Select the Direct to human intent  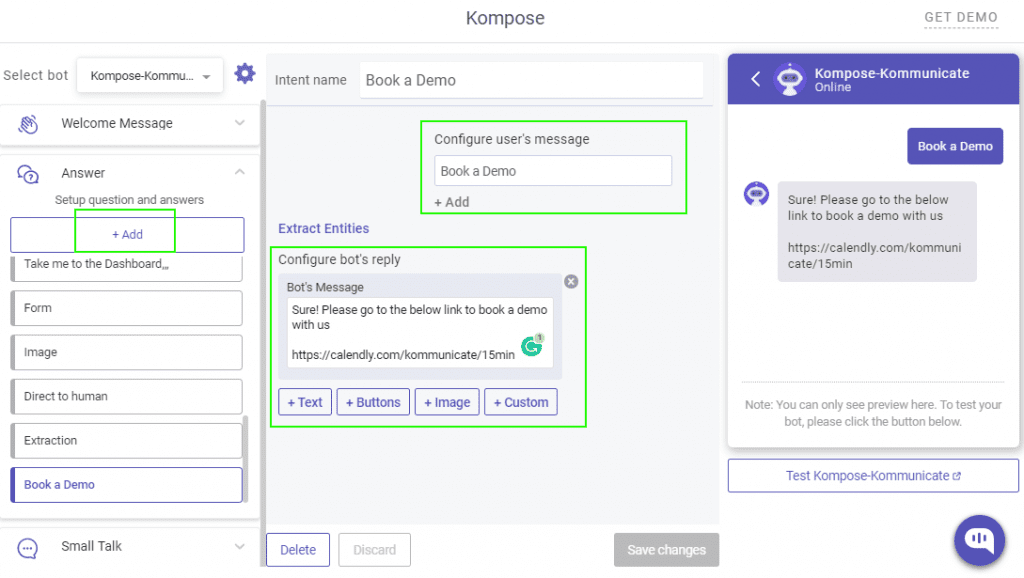pyautogui.click(x=126, y=396)
